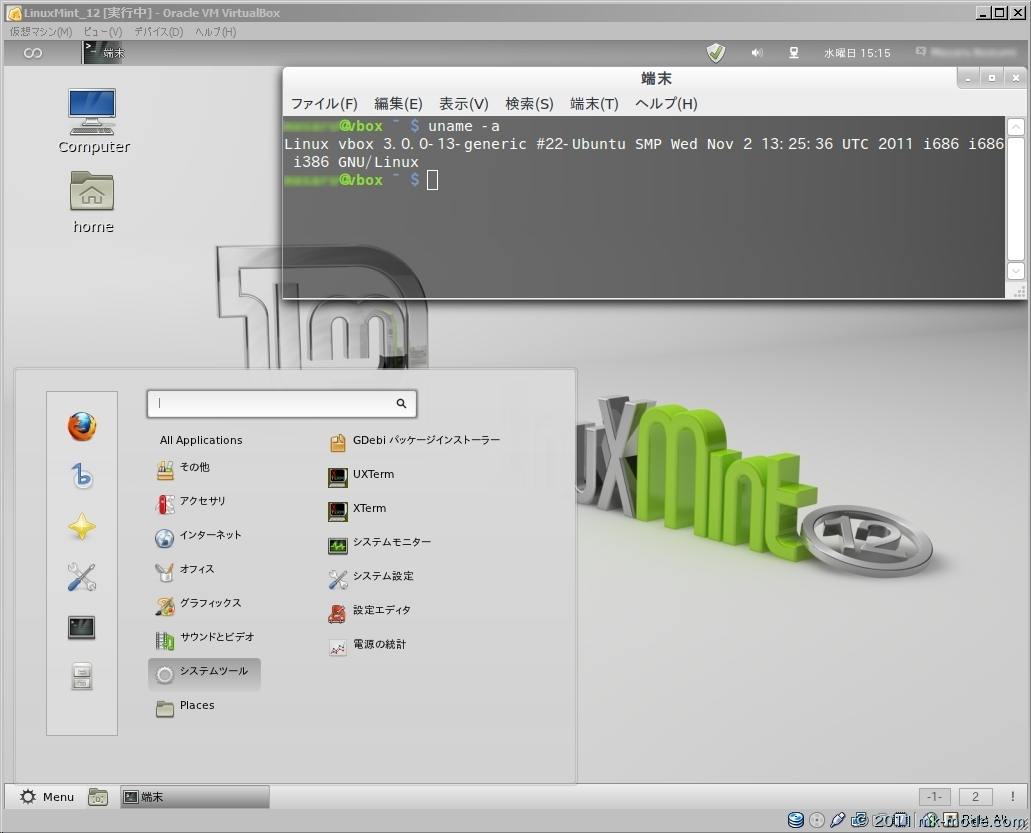Launch Firefox from the favorites sidebar
This screenshot has width=1031, height=833.
point(82,427)
